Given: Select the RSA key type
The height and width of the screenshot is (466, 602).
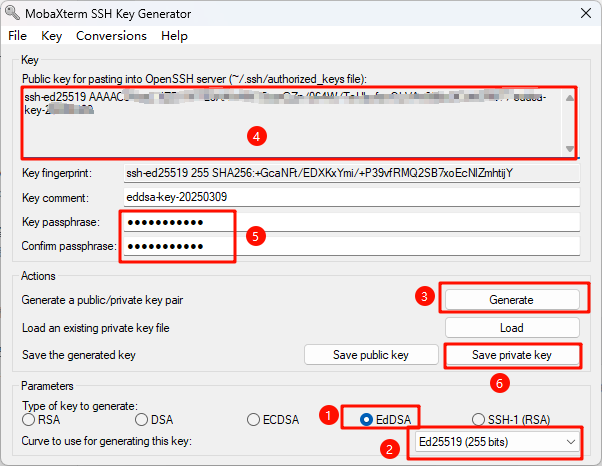Looking at the screenshot, I should 41,420.
